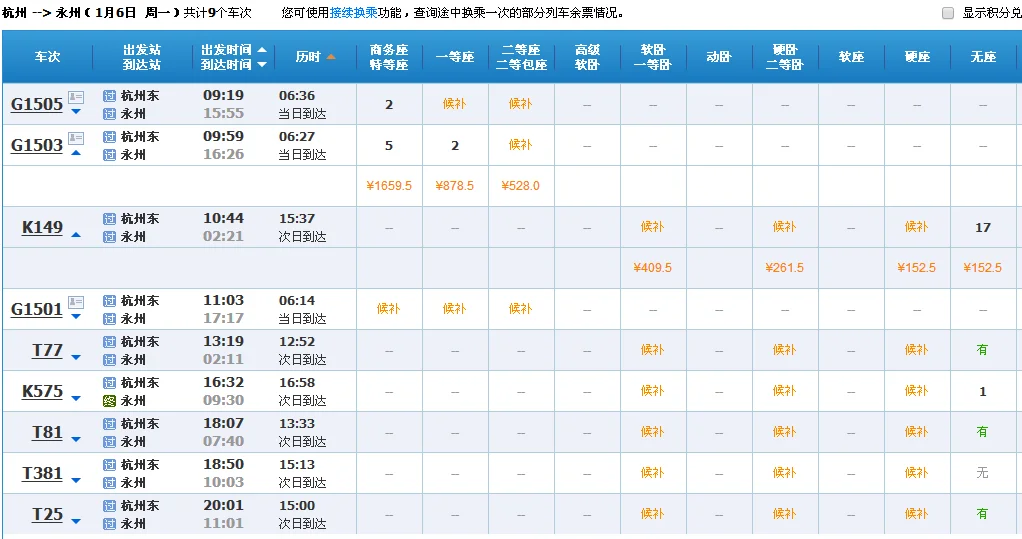Sort by duration using 历时 arrow
Image resolution: width=1022 pixels, height=539 pixels.
[x=331, y=57]
